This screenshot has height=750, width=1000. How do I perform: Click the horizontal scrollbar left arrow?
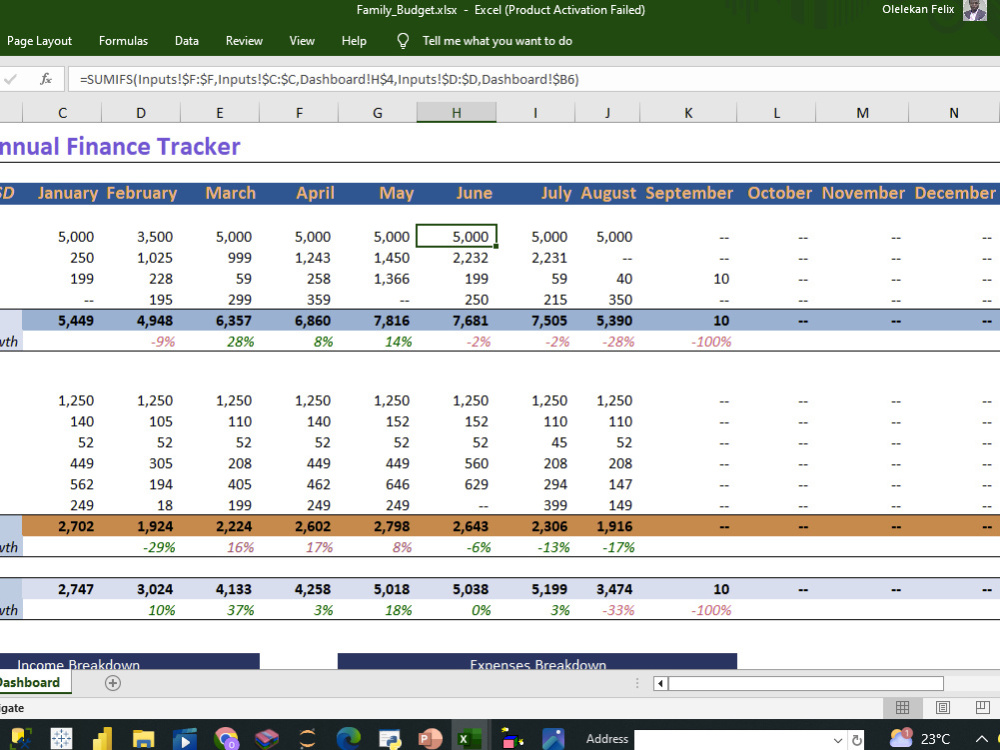tap(660, 684)
